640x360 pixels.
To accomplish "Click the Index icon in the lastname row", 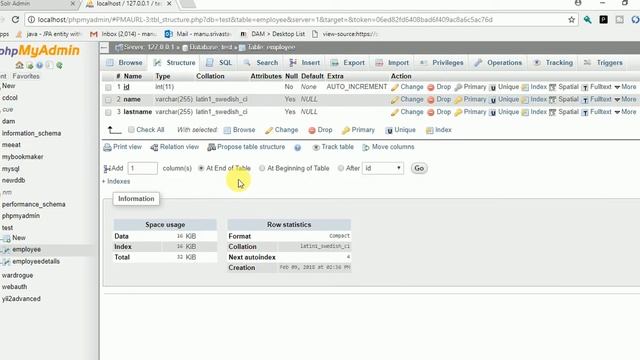I will 525,112.
